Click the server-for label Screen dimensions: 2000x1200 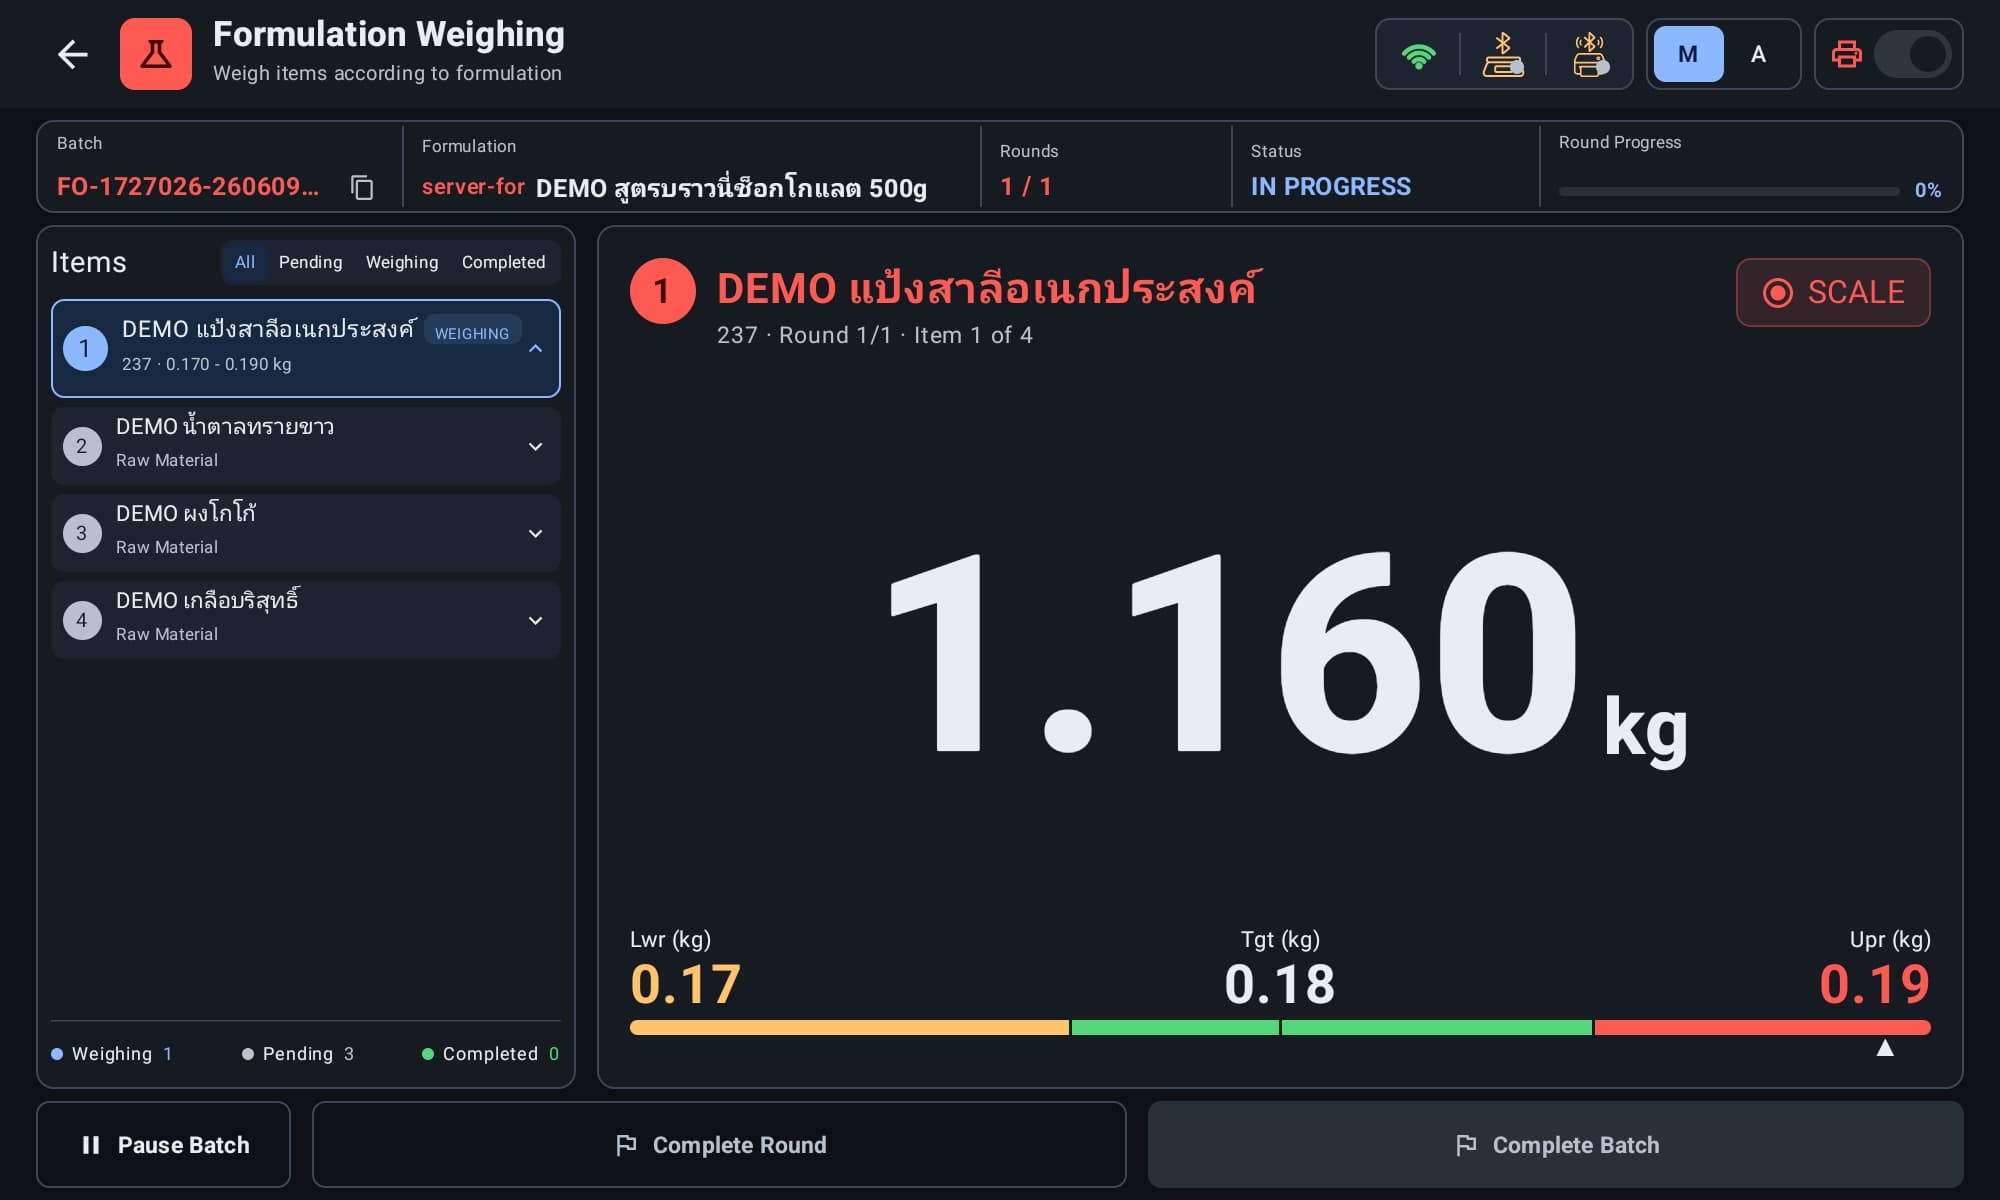(473, 186)
